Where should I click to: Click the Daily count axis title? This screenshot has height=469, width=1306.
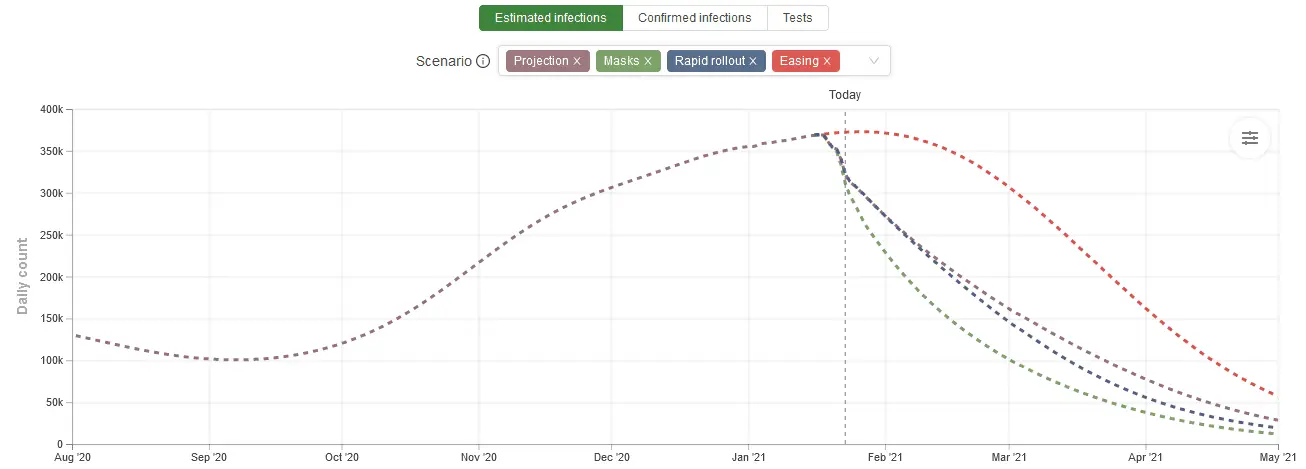[x=22, y=277]
